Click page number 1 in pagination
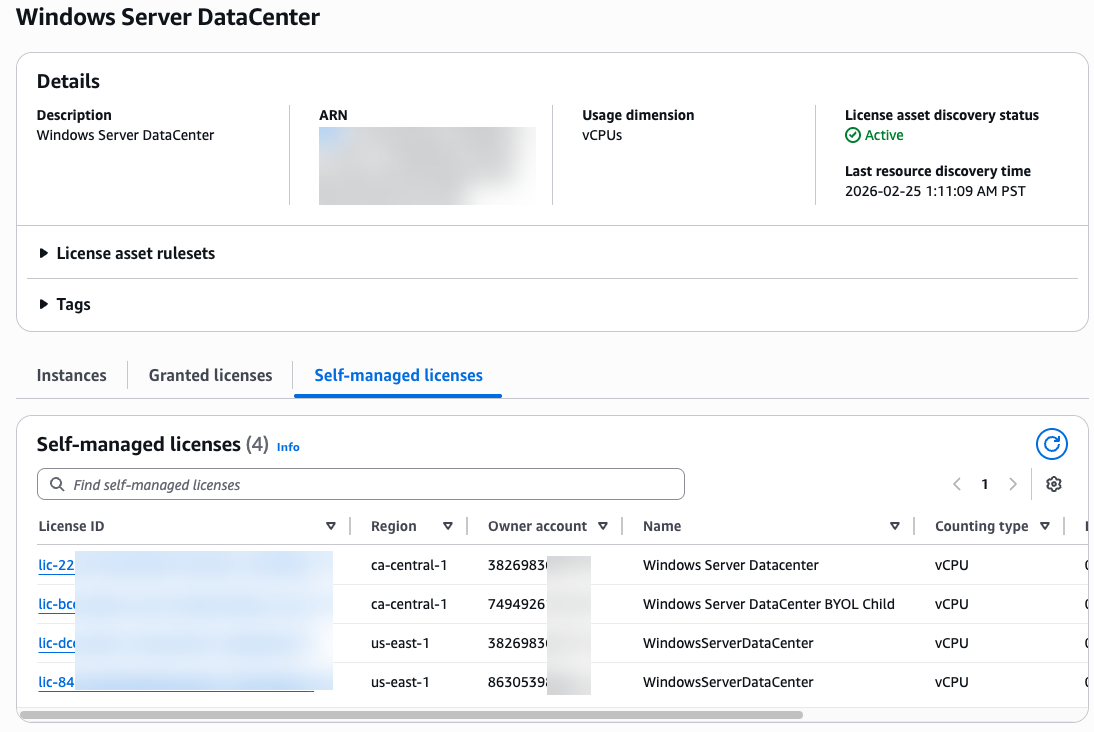This screenshot has height=732, width=1094. click(984, 483)
